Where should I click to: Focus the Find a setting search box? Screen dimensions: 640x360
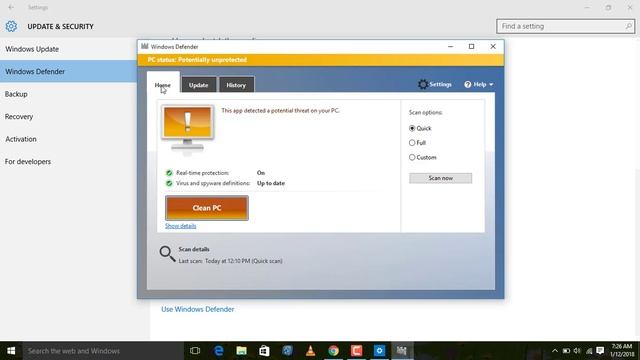(x=565, y=26)
